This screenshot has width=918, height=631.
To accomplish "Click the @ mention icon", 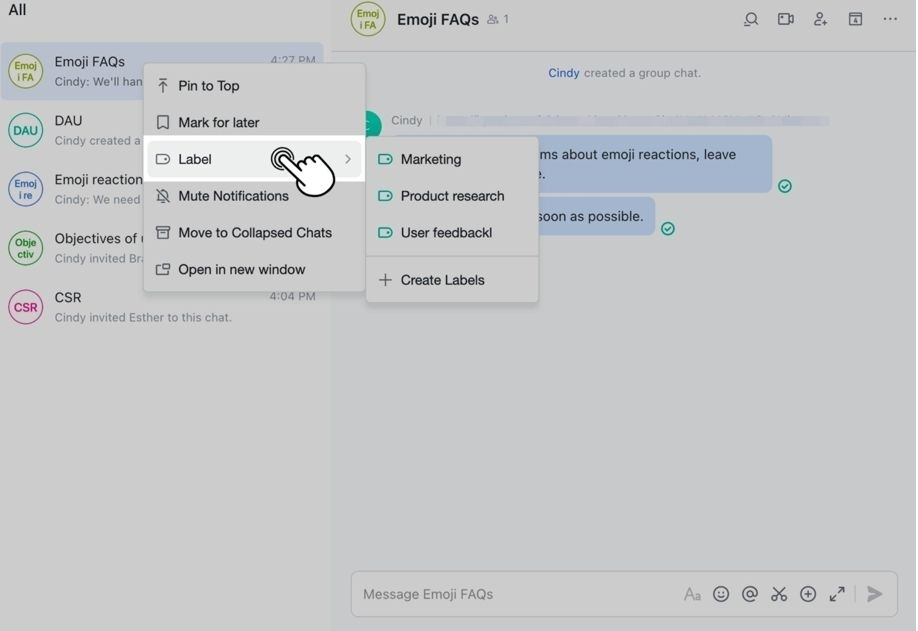I will (x=750, y=594).
